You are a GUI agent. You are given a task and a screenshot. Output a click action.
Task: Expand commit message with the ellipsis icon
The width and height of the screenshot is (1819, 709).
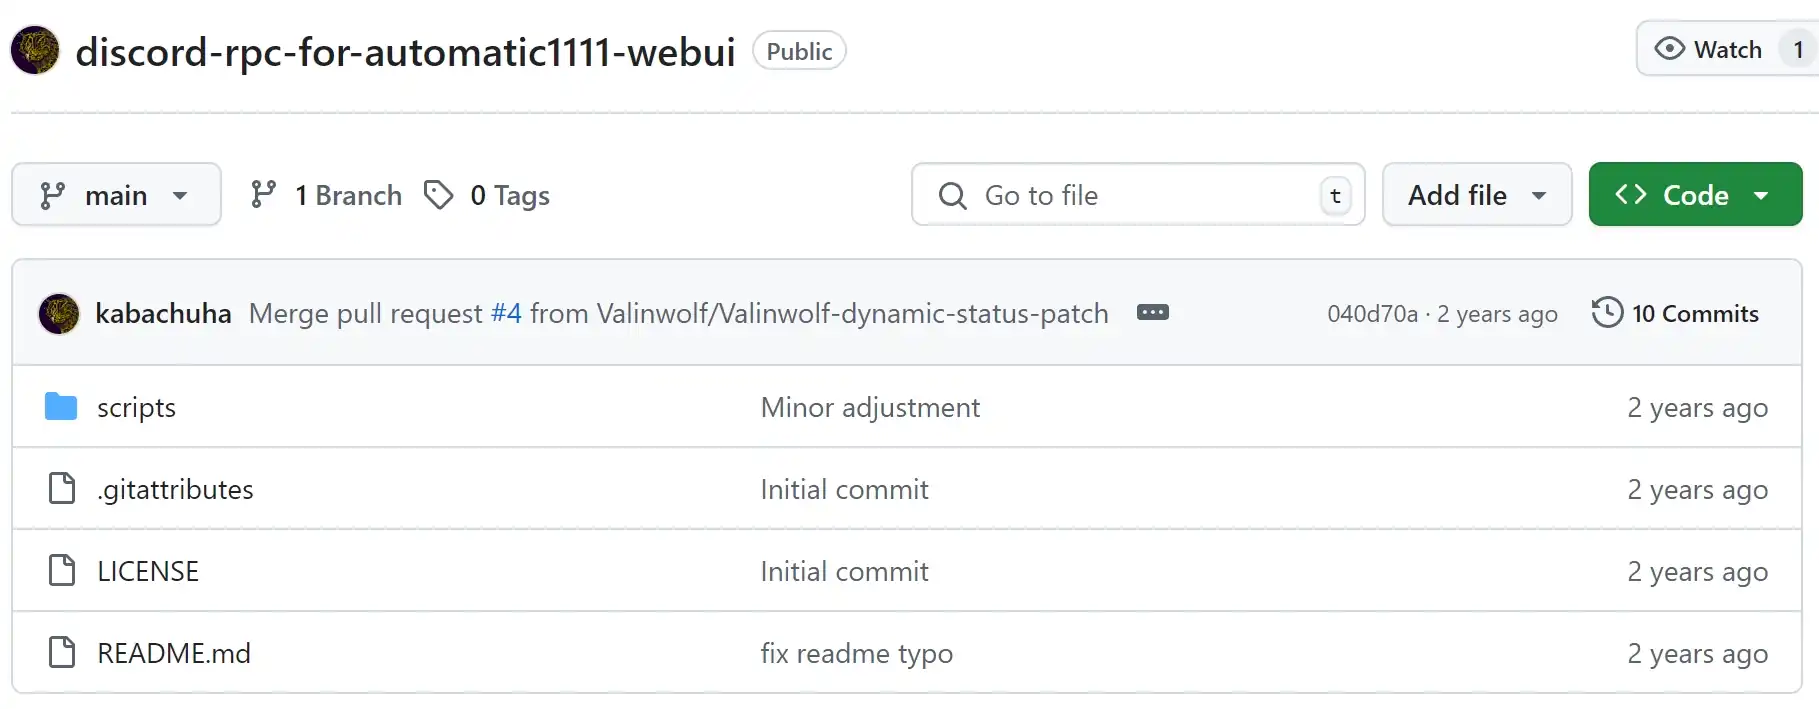pyautogui.click(x=1153, y=313)
